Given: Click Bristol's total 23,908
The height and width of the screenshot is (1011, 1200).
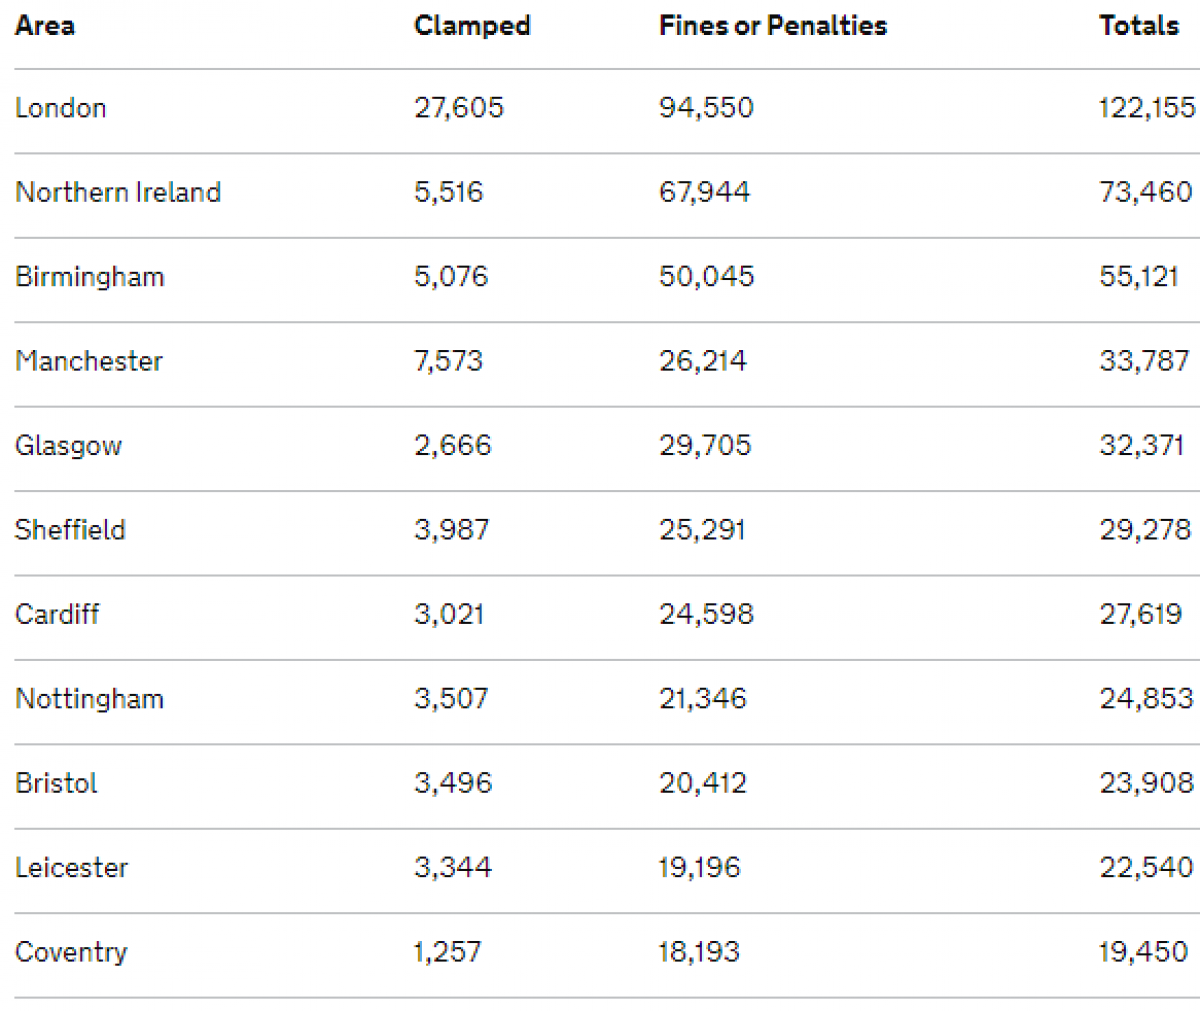Looking at the screenshot, I should tap(1147, 783).
